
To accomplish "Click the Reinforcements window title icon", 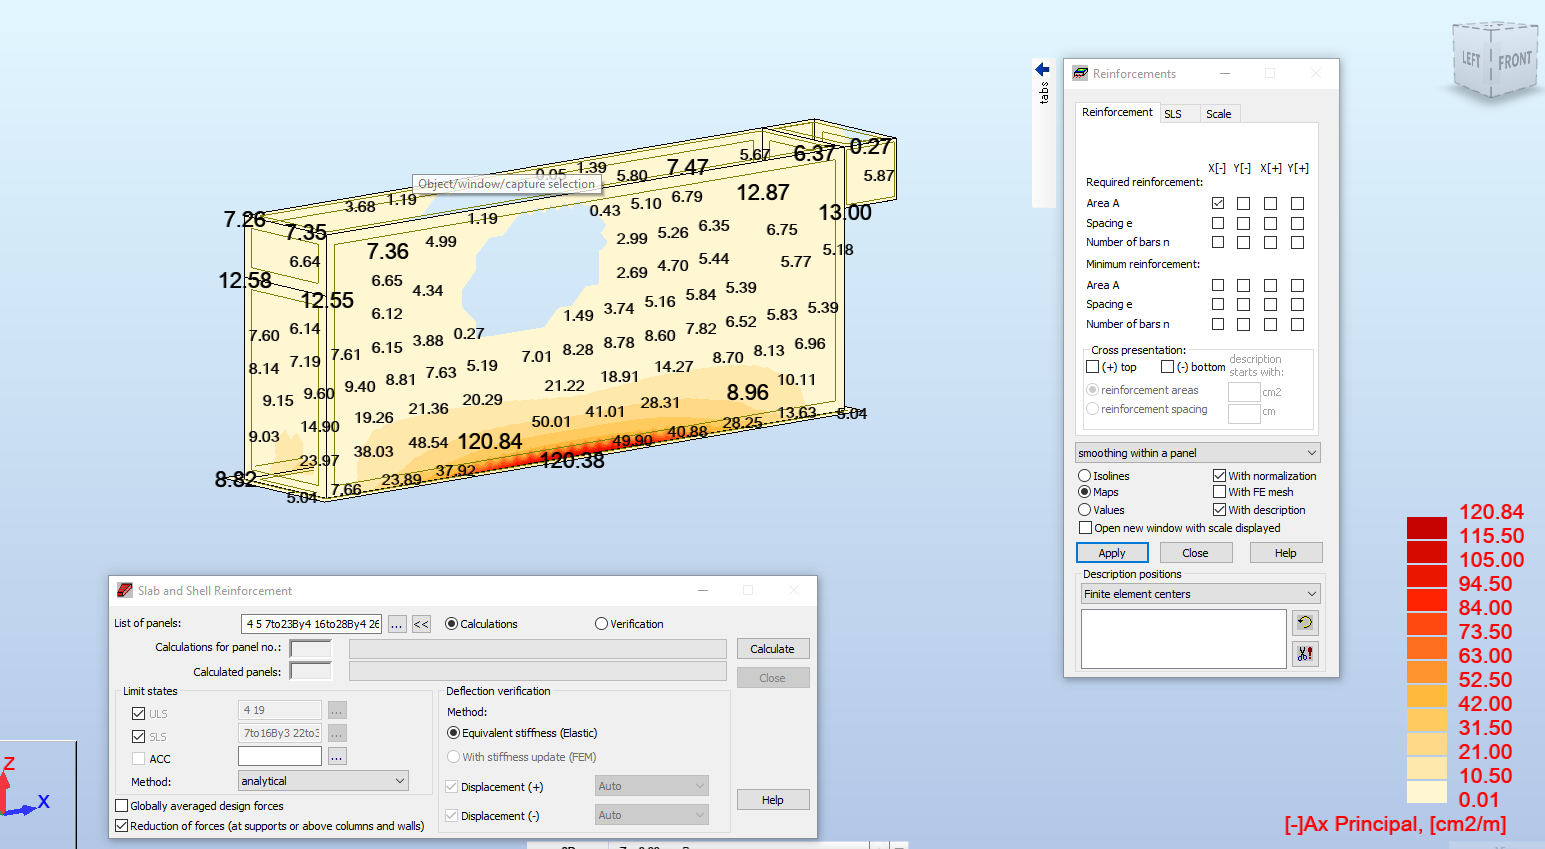I will [x=1080, y=73].
